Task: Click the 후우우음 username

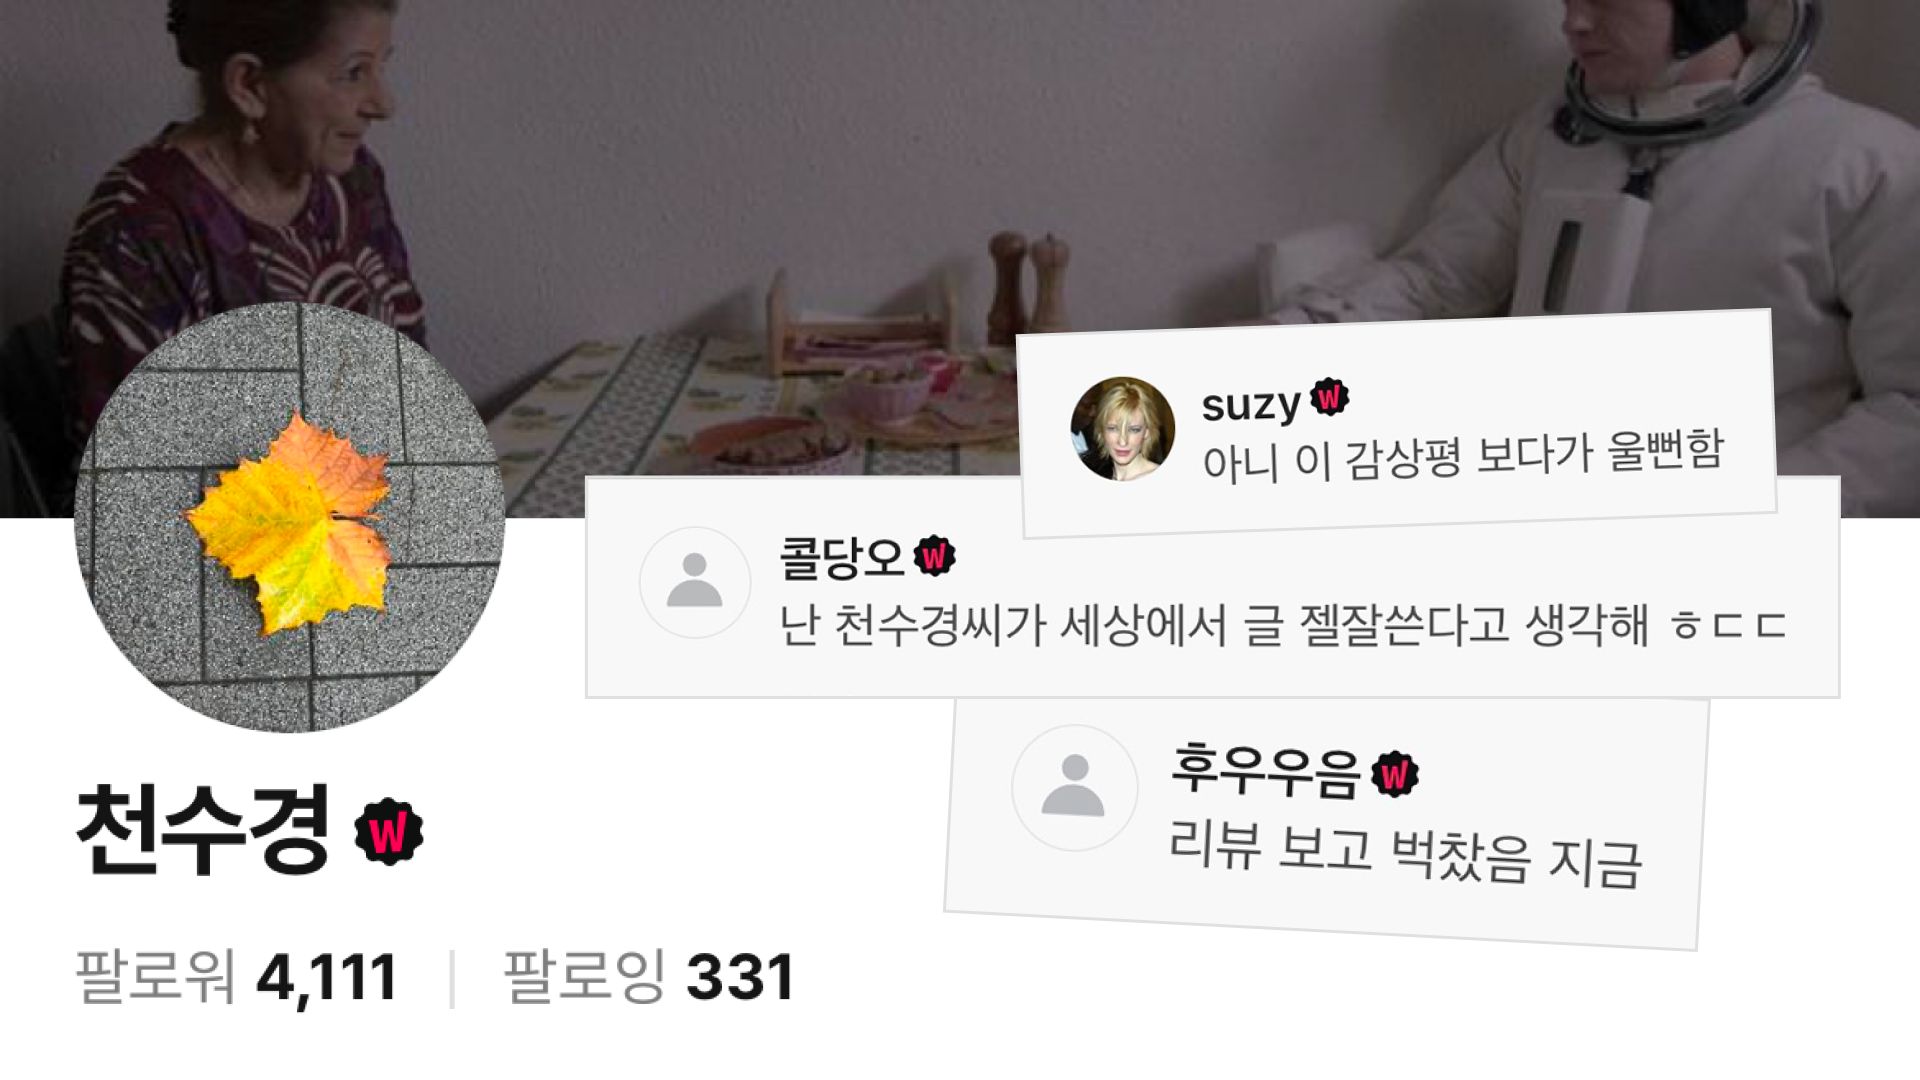Action: click(x=1266, y=769)
